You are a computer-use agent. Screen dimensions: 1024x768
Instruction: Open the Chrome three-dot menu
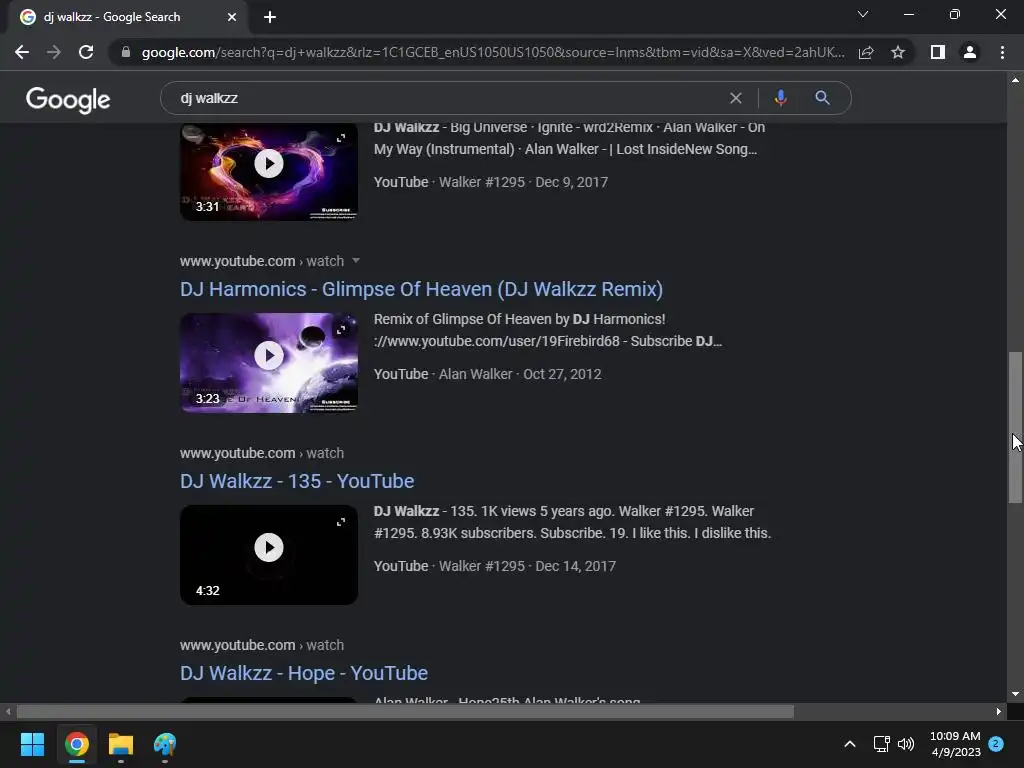1002,52
